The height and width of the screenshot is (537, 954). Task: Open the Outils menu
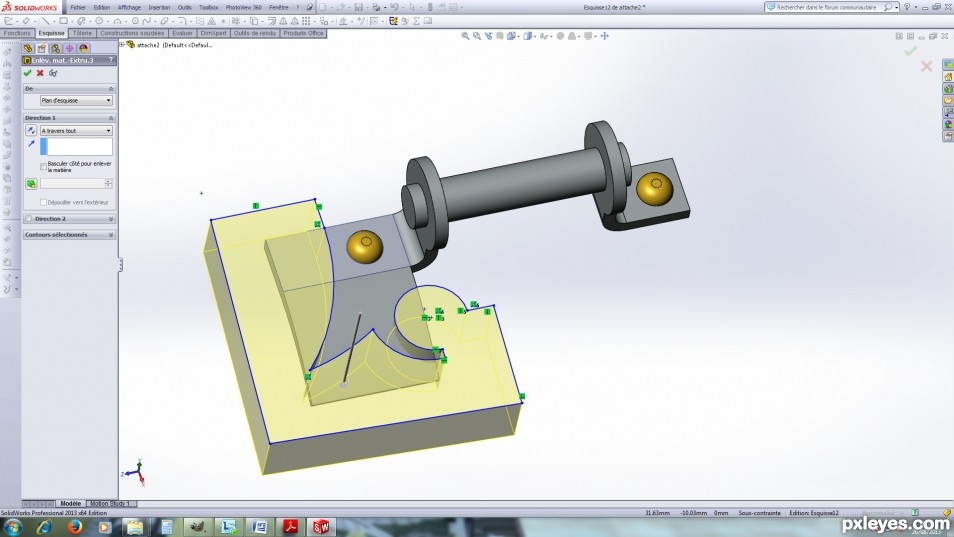pyautogui.click(x=184, y=7)
